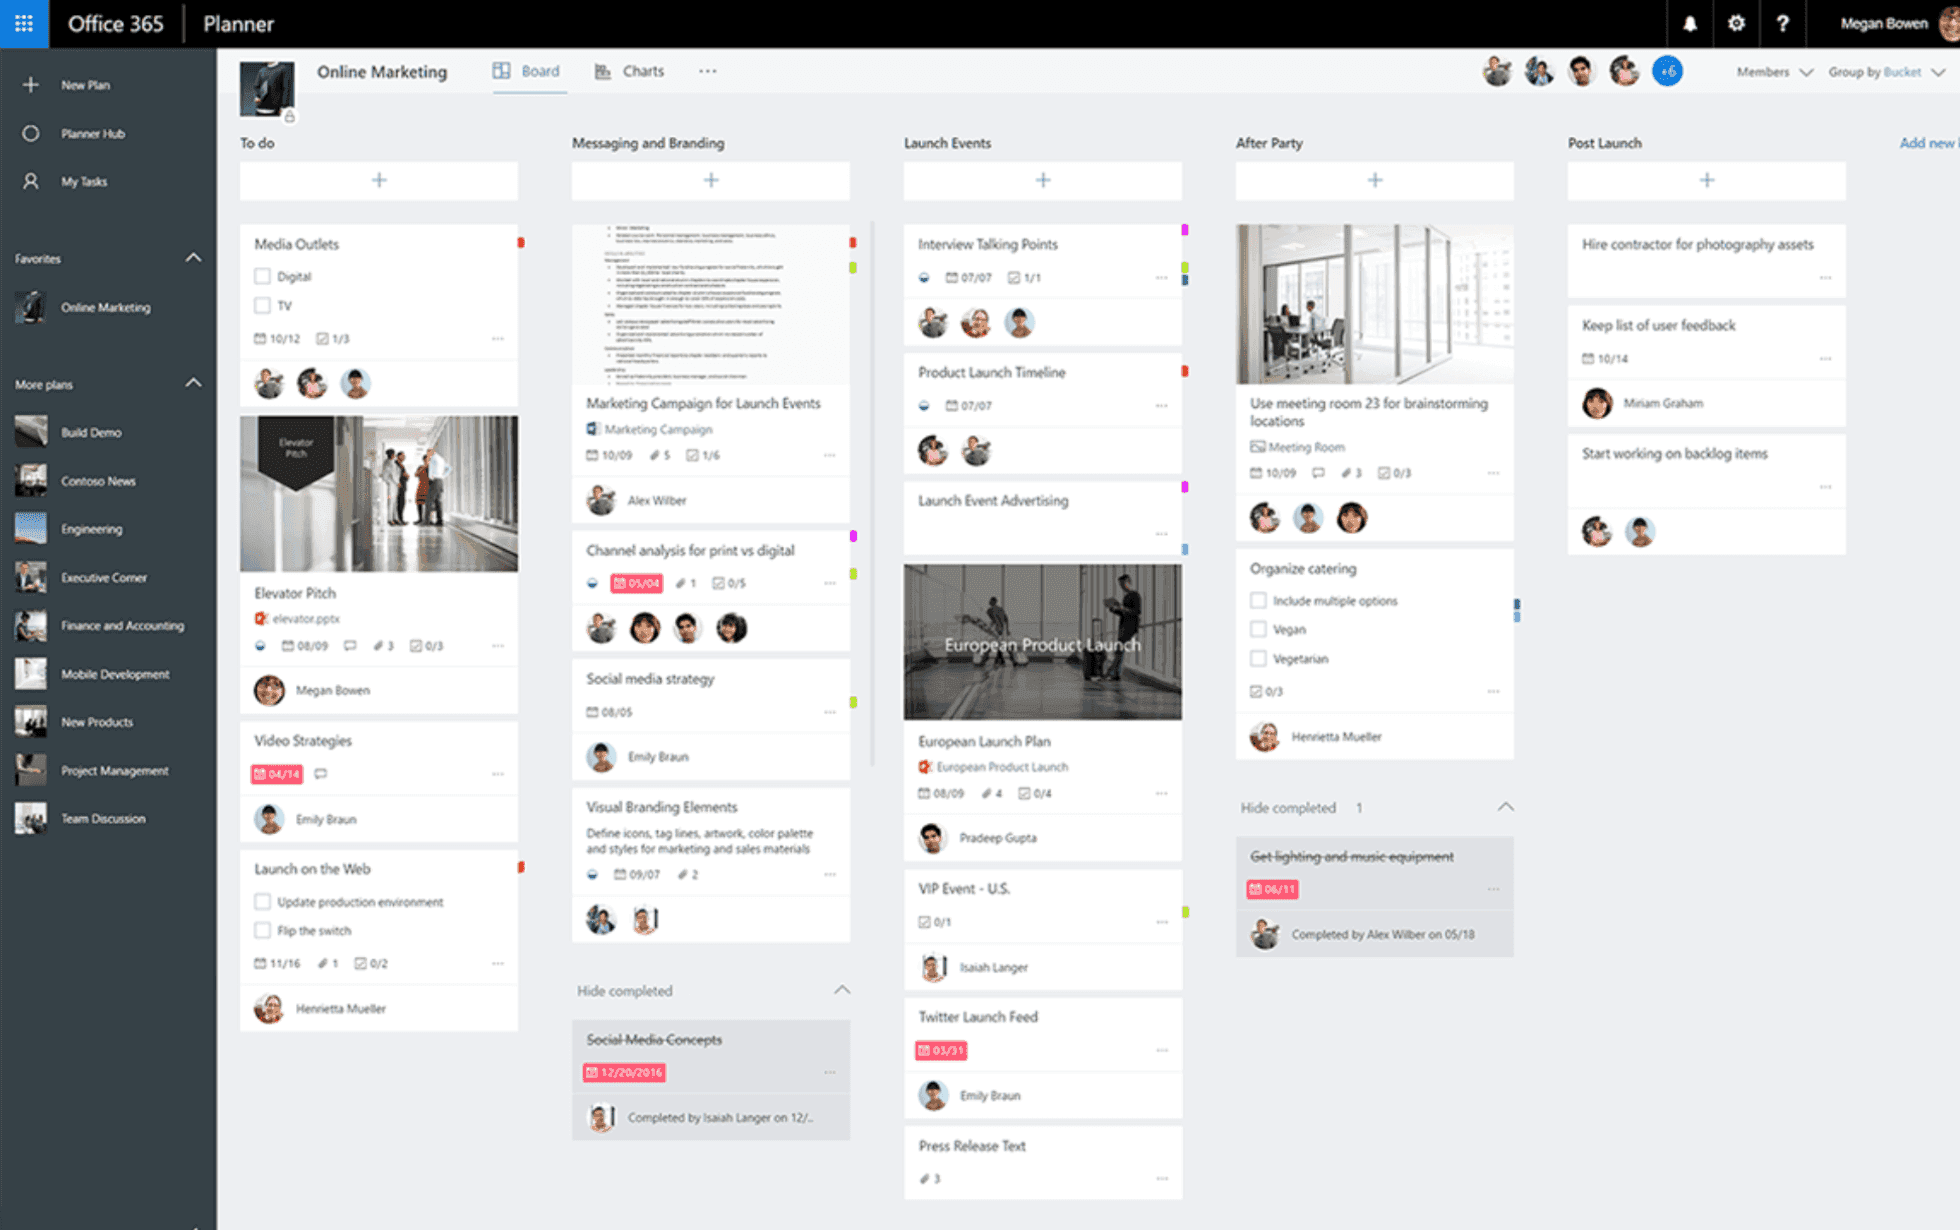Open the Group by Bucket dropdown
1960x1230 pixels.
point(1886,71)
